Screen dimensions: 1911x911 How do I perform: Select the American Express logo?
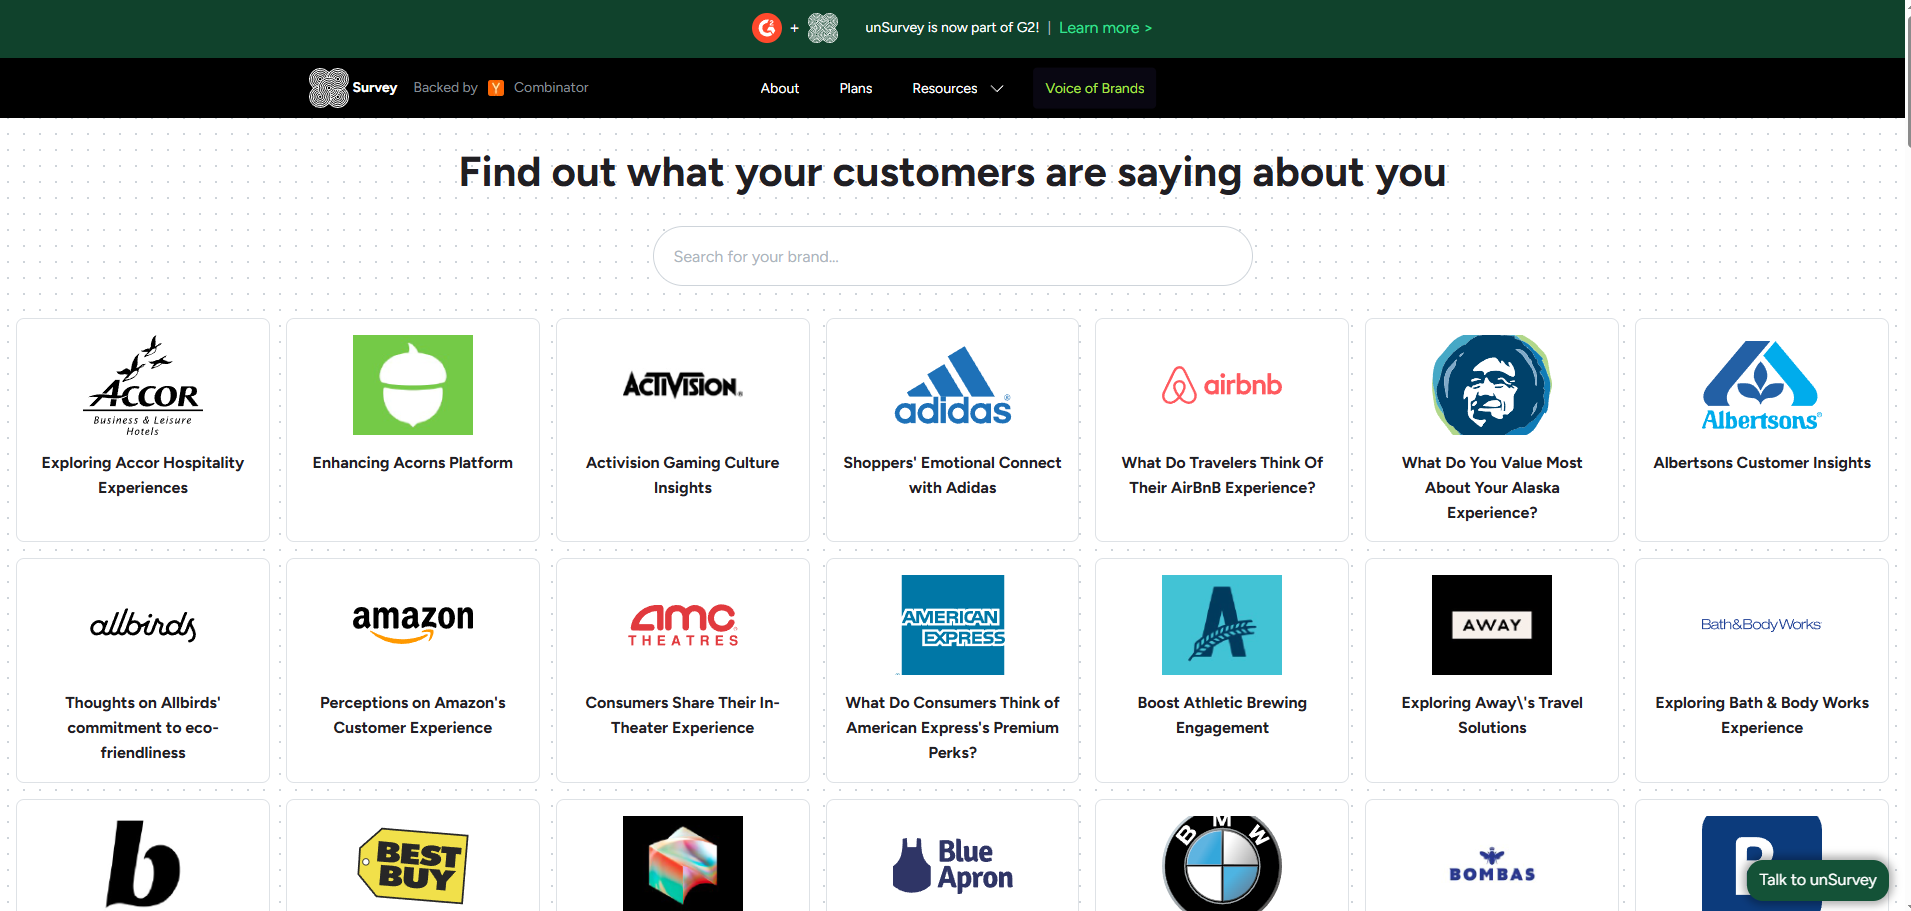[953, 625]
